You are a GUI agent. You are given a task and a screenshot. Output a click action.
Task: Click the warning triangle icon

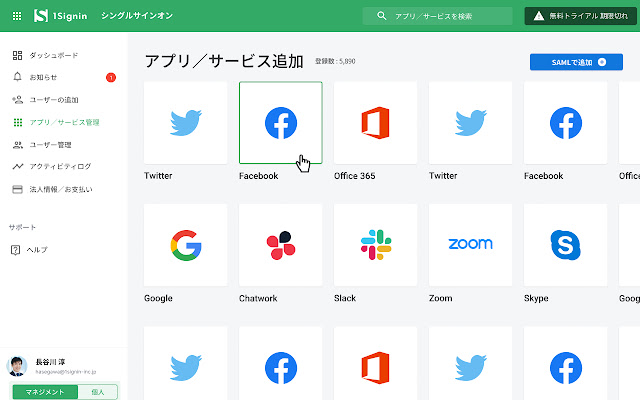(539, 16)
